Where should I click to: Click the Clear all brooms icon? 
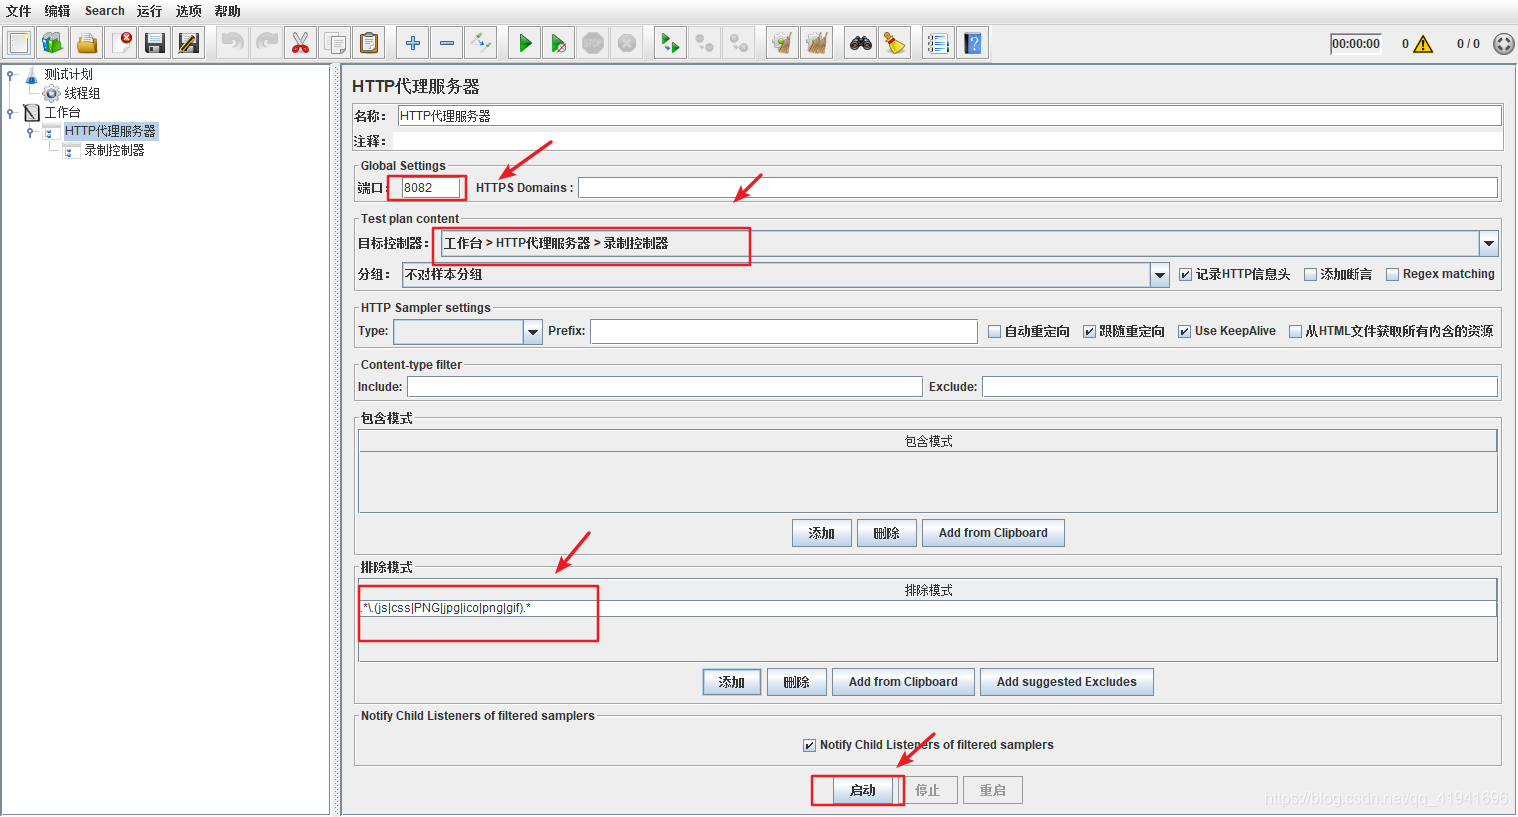tap(817, 43)
